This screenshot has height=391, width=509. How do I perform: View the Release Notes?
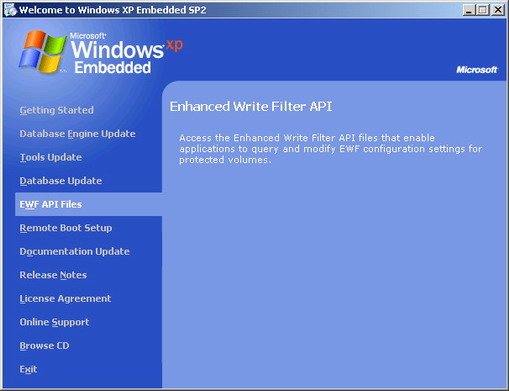[53, 275]
